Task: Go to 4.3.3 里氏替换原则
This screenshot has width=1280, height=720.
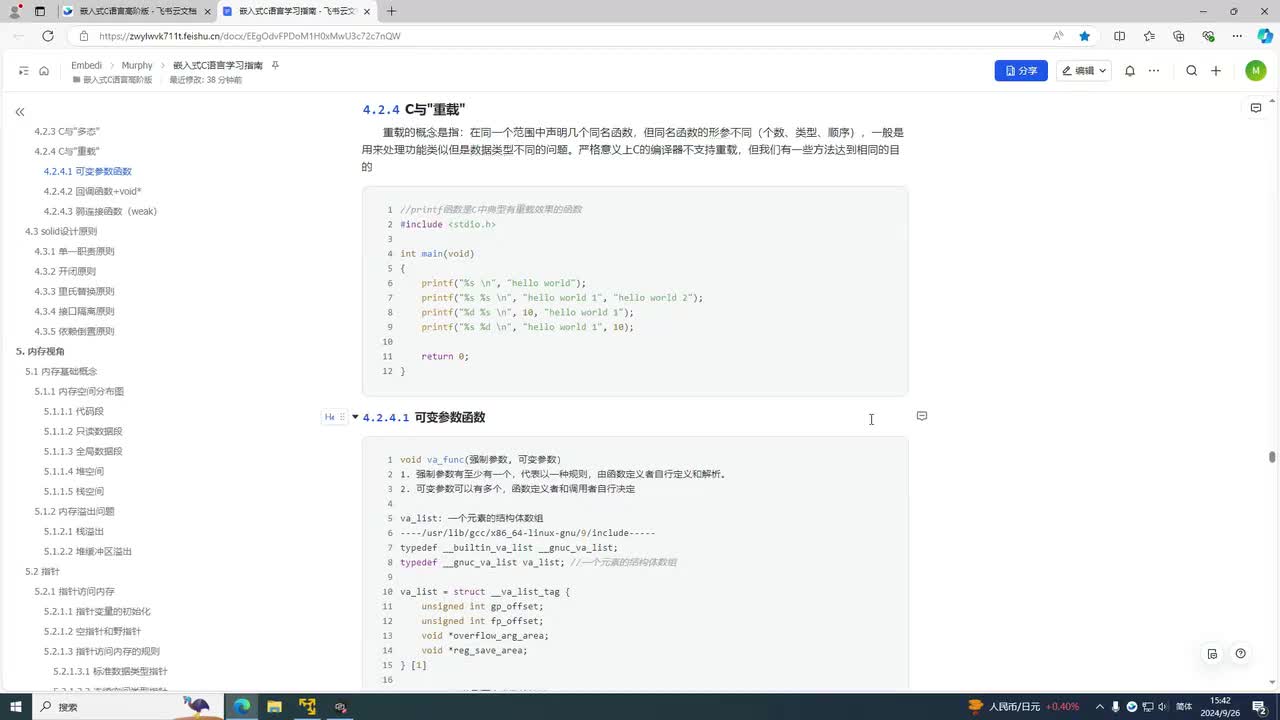Action: (x=75, y=291)
